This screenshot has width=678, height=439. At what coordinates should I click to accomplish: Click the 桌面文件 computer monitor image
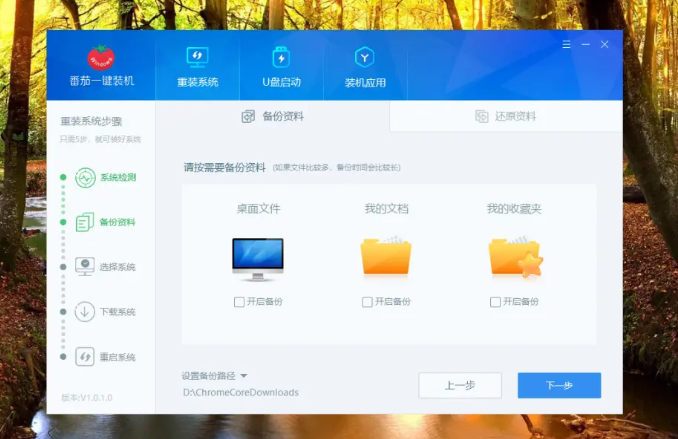[258, 260]
